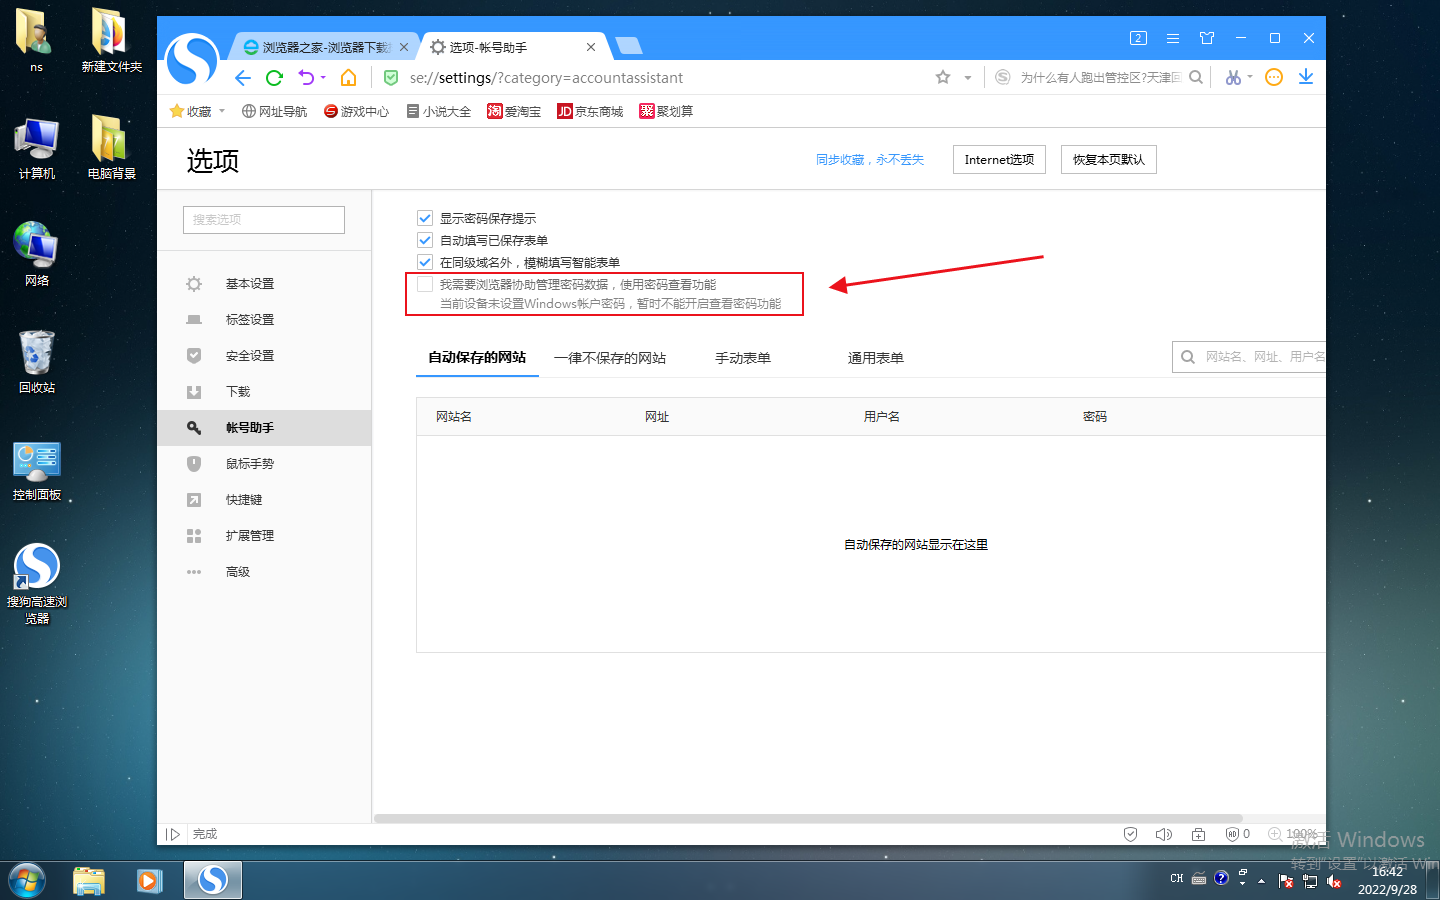Click the Internet选项 button
Viewport: 1440px width, 900px height.
998,159
